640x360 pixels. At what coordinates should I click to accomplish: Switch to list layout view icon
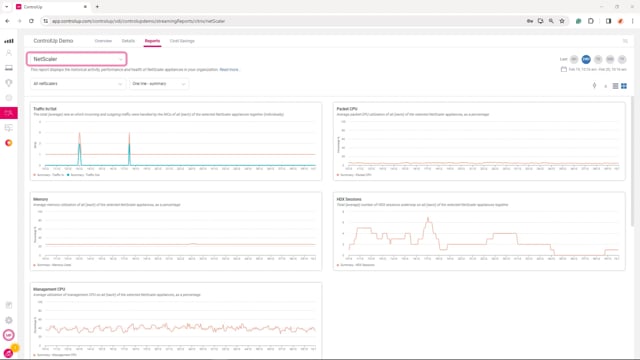pyautogui.click(x=615, y=86)
